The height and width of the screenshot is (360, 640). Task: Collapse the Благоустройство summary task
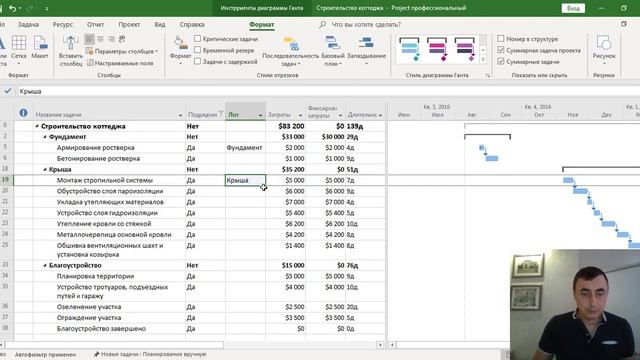point(45,265)
